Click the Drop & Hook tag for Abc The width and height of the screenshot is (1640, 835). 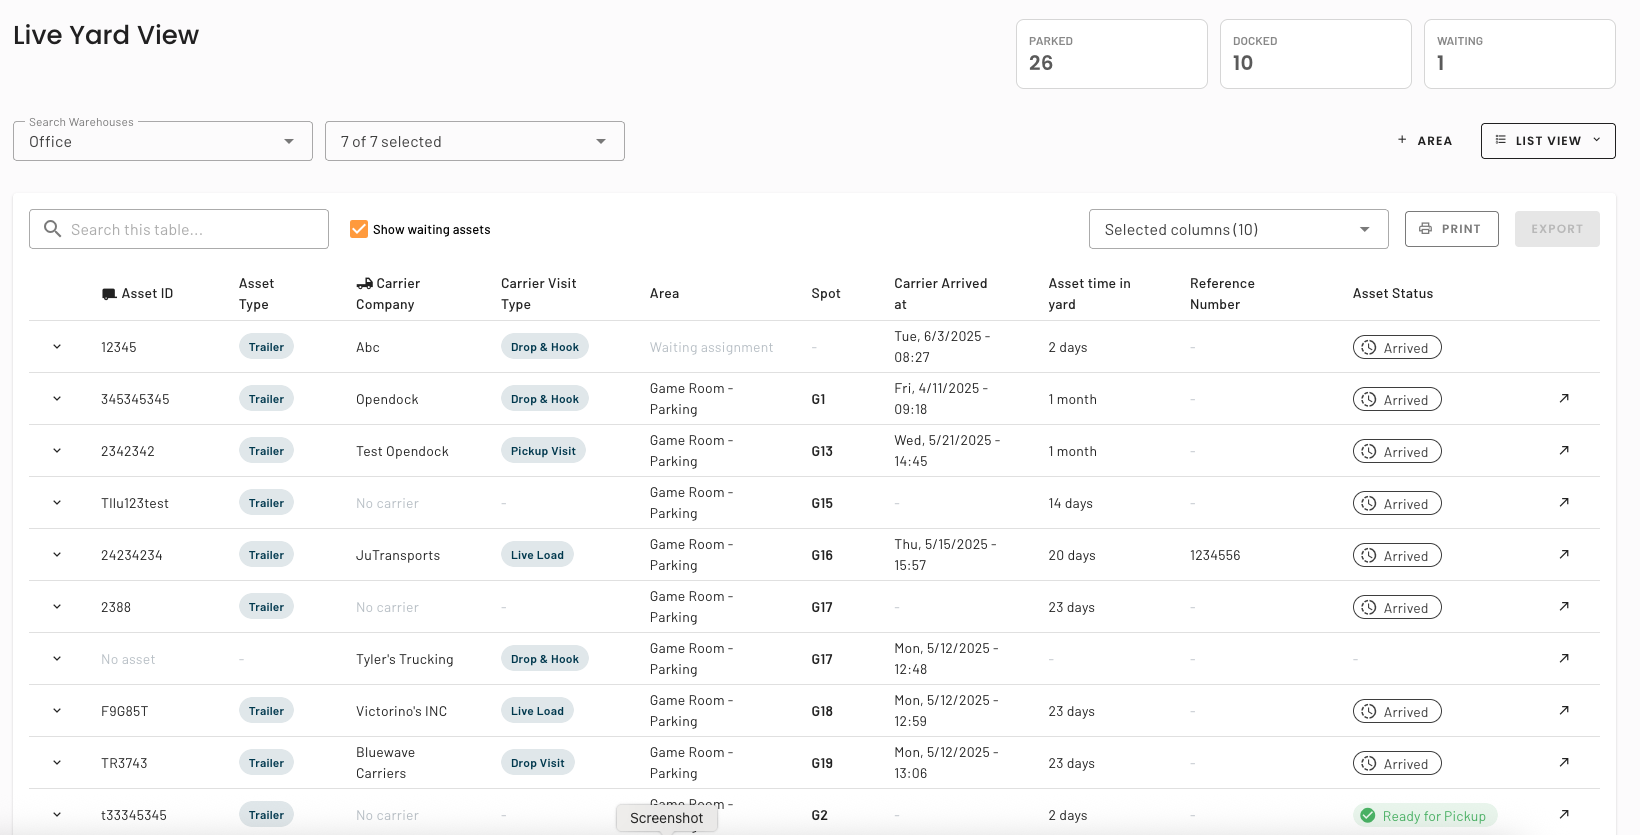tap(544, 347)
